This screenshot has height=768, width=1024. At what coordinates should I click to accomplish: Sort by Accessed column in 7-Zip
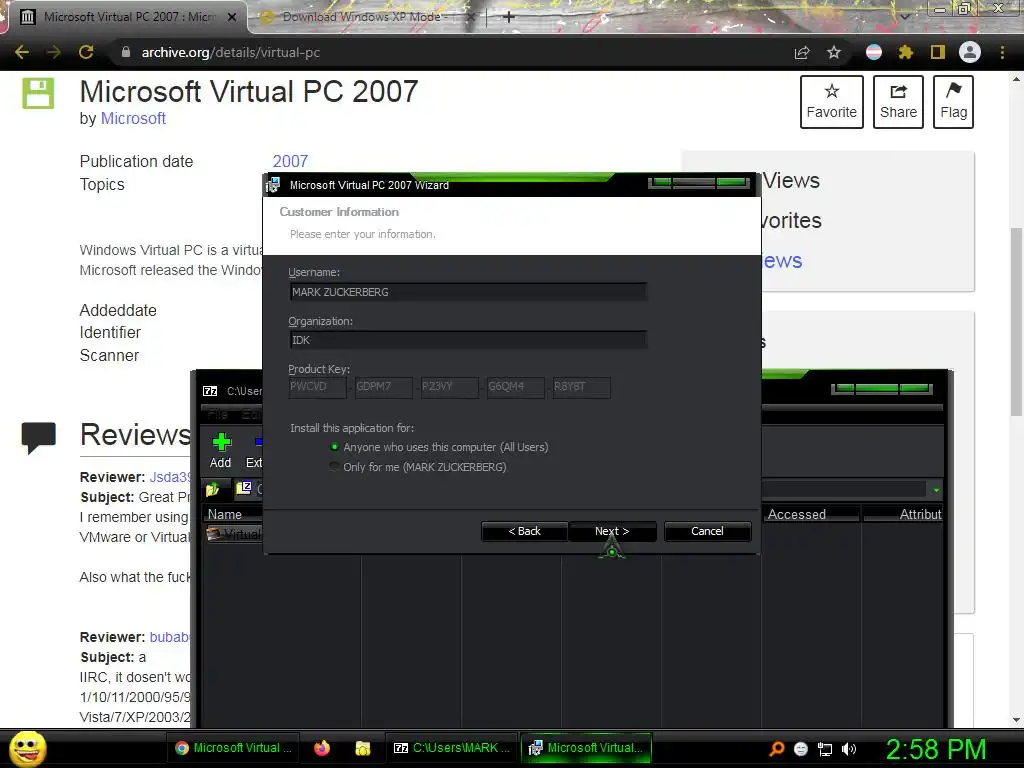pyautogui.click(x=810, y=515)
